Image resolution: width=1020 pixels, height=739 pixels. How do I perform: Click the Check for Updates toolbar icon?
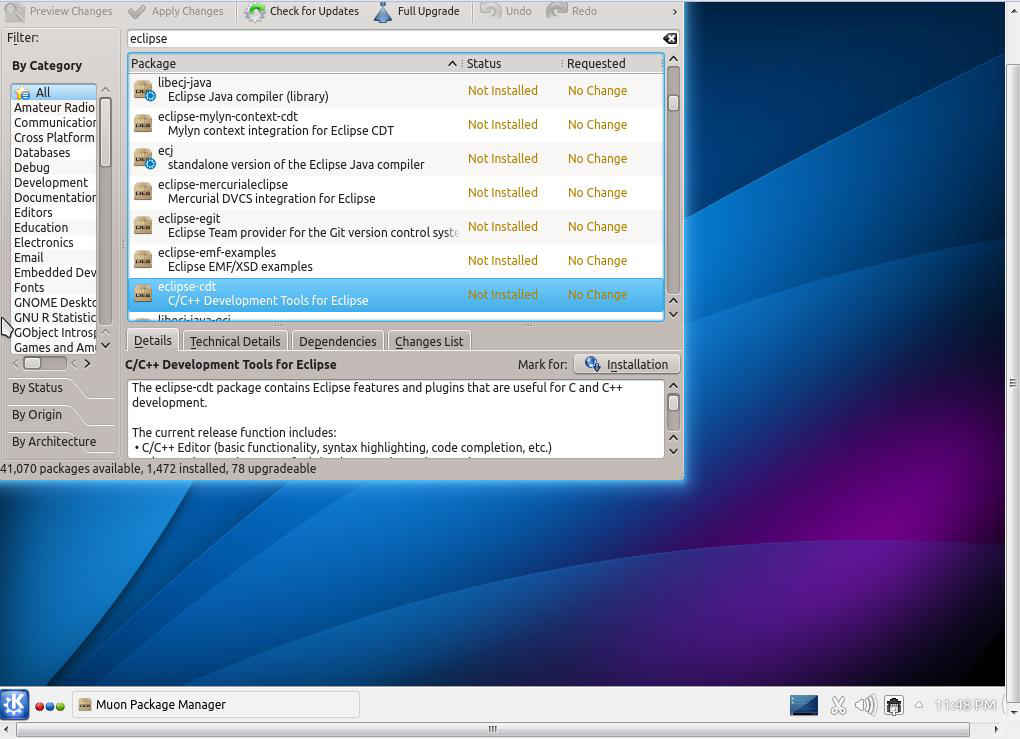coord(255,12)
